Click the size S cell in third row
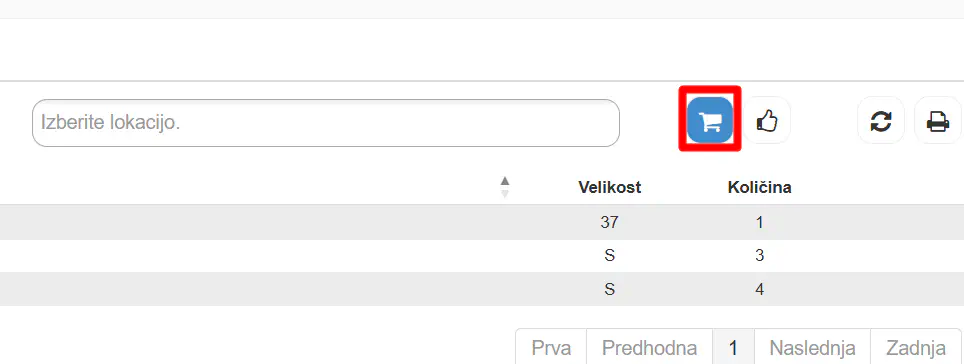Viewport: 964px width, 364px height. tap(609, 289)
